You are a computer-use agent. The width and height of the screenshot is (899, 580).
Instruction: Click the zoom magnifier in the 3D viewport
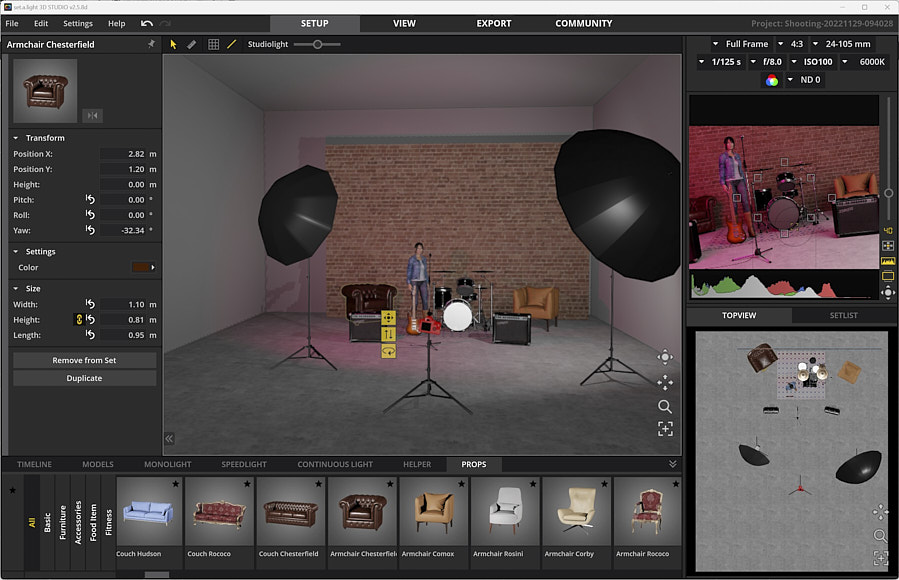click(665, 406)
